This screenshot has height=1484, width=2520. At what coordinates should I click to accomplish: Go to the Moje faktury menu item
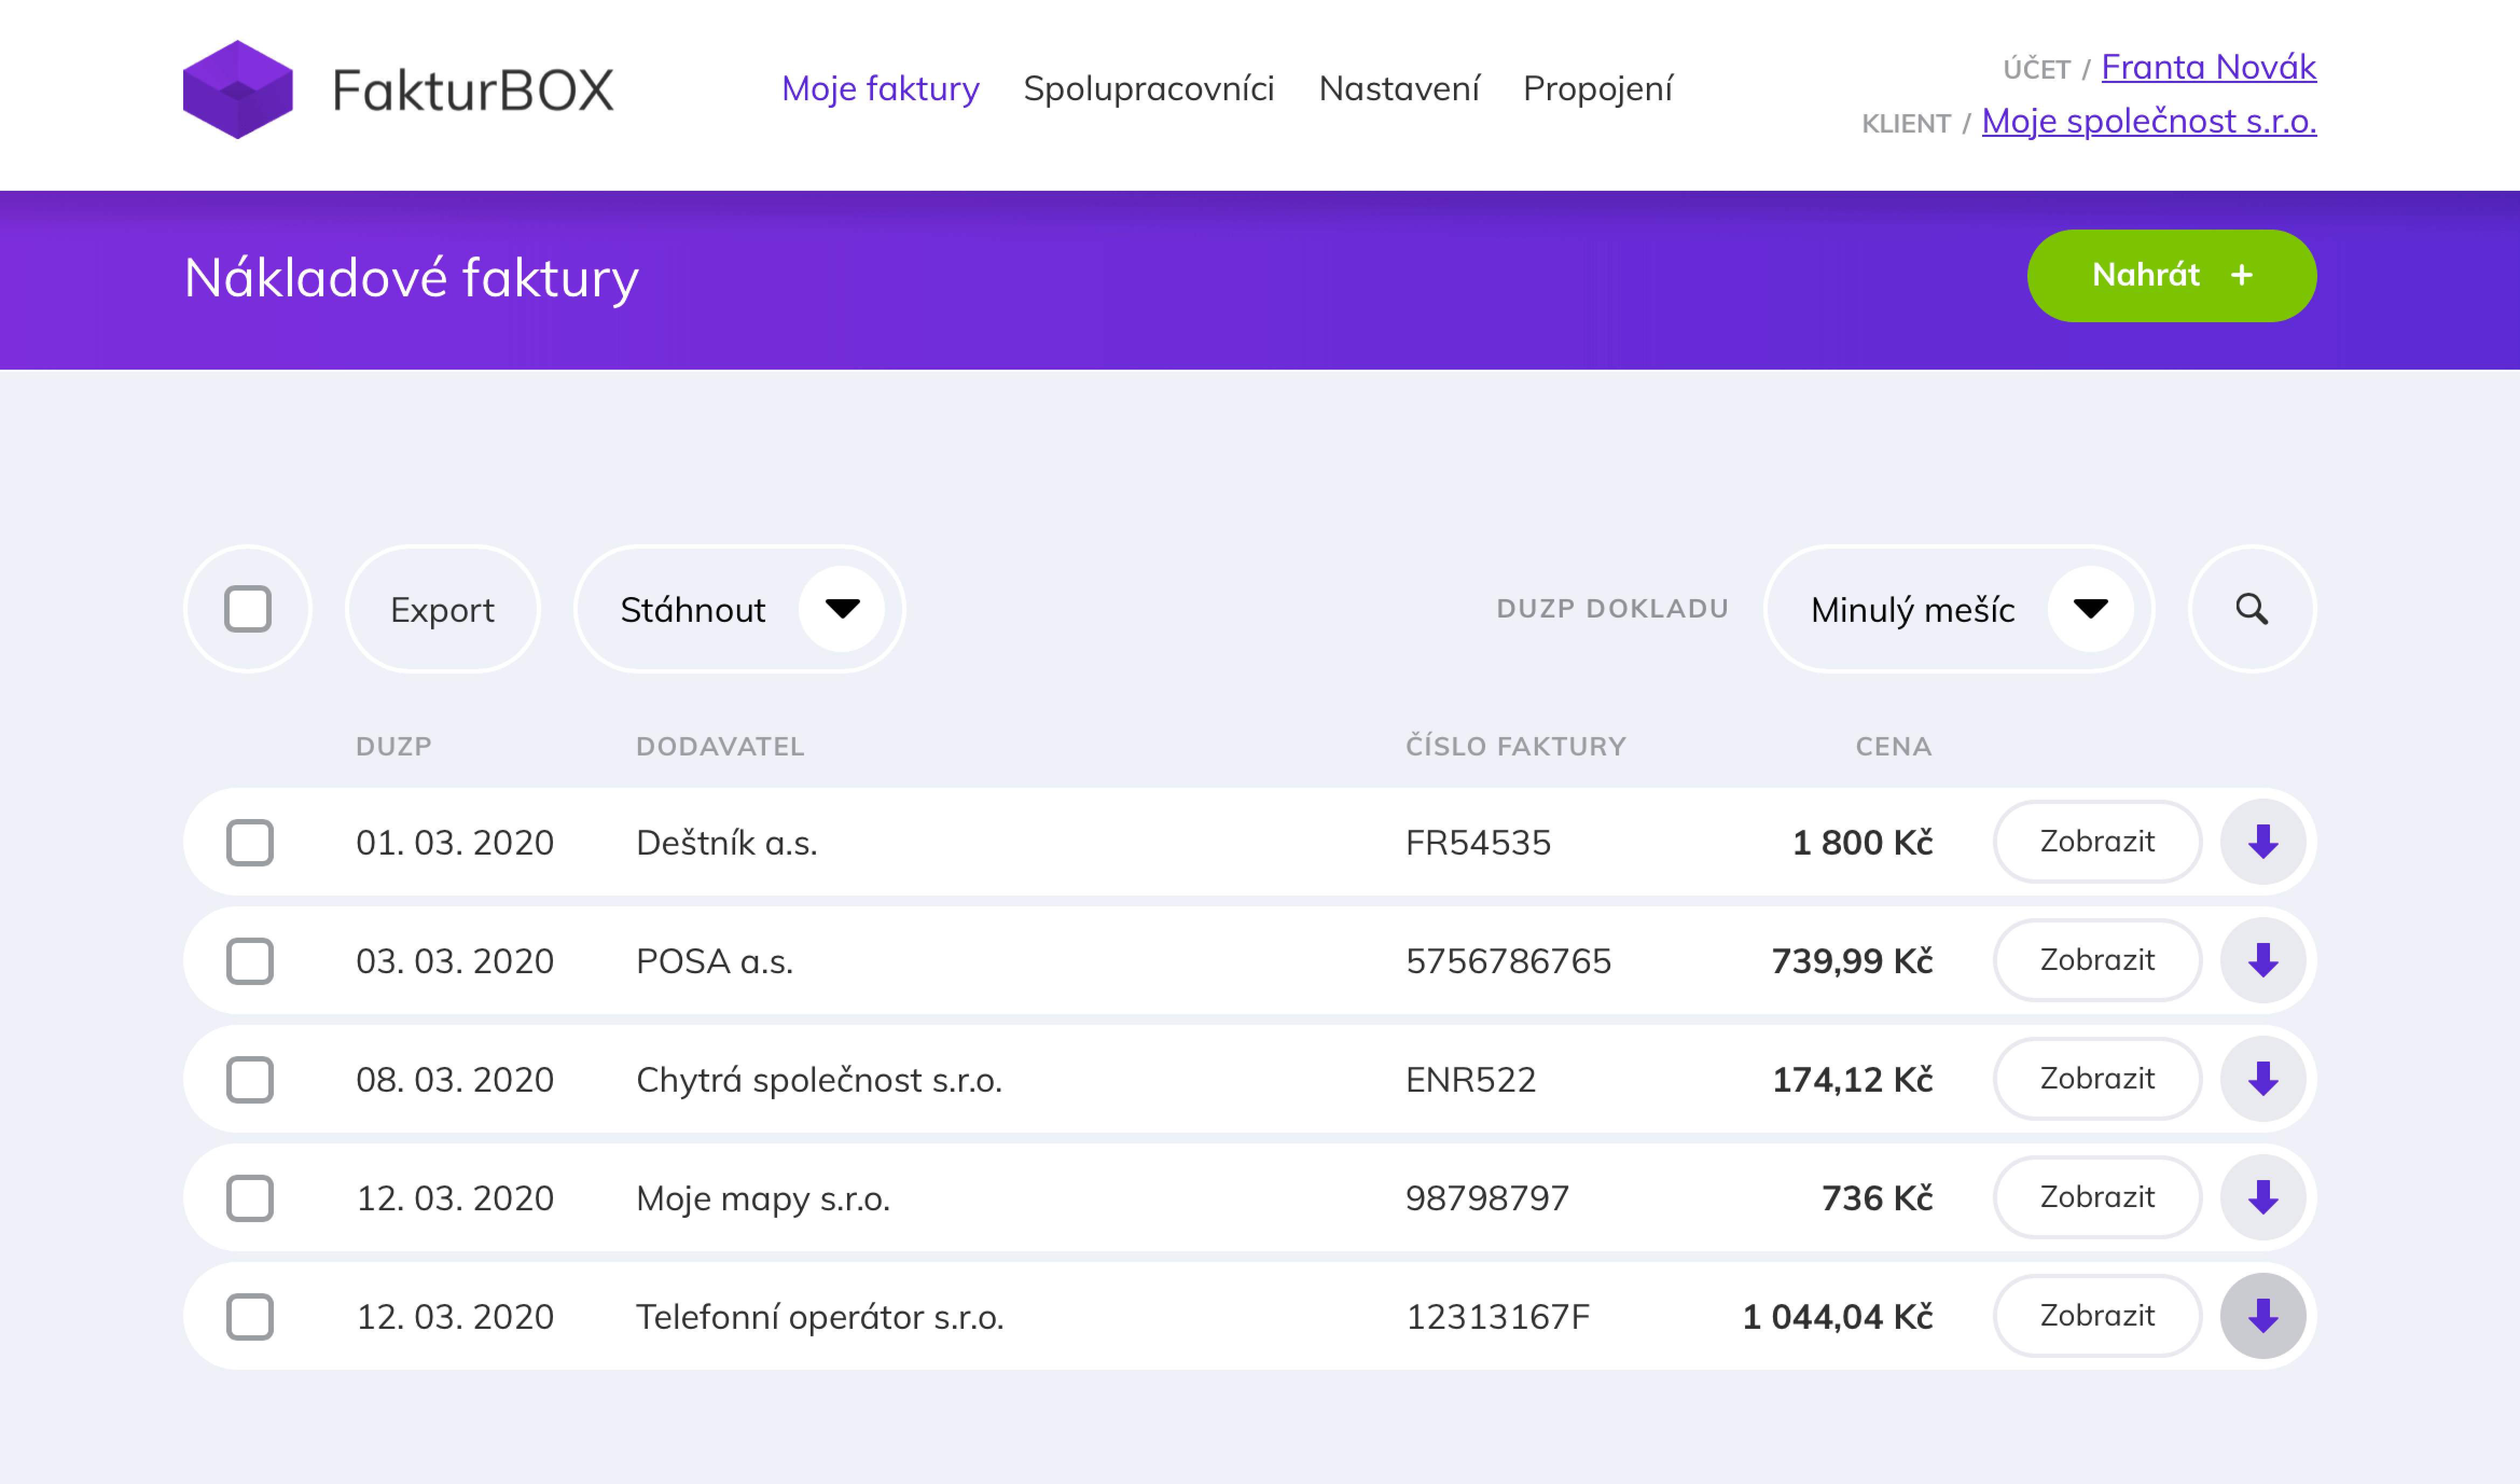click(x=880, y=89)
